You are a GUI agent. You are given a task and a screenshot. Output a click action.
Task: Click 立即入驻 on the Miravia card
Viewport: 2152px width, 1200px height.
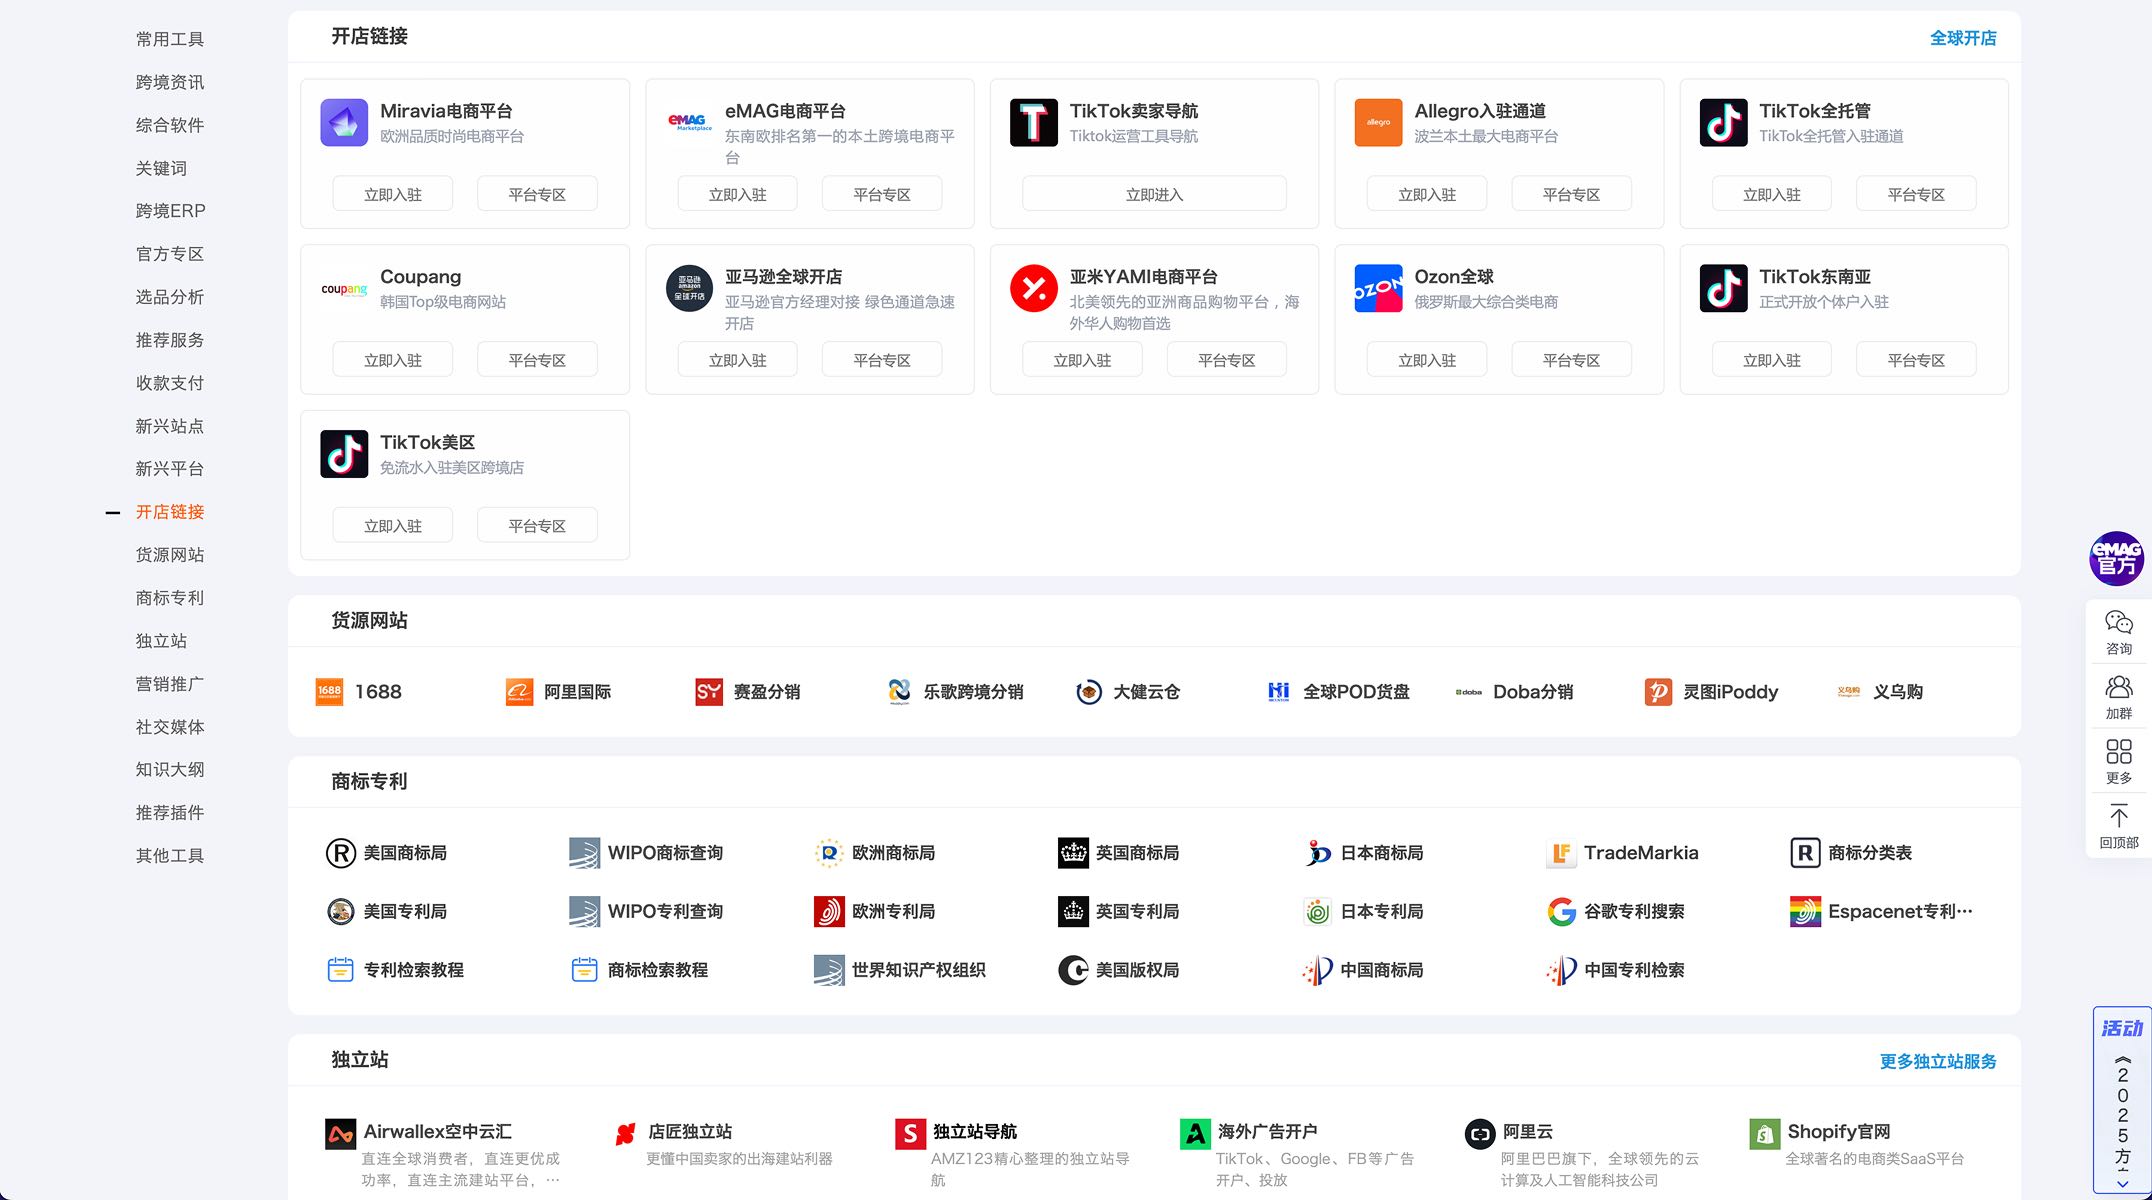[393, 194]
